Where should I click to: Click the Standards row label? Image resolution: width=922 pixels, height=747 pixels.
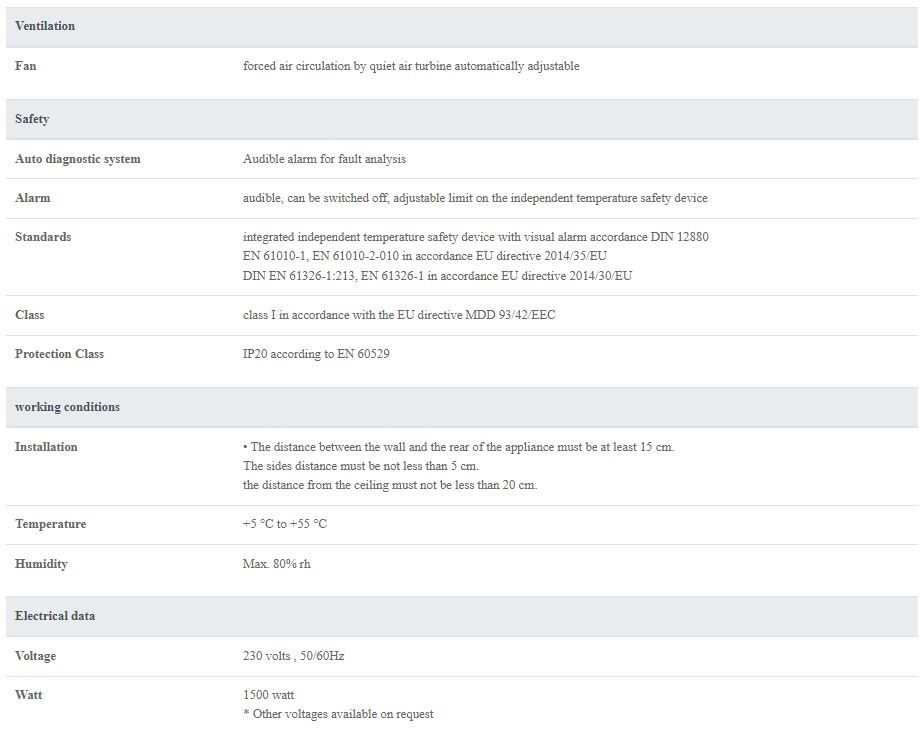click(x=43, y=237)
